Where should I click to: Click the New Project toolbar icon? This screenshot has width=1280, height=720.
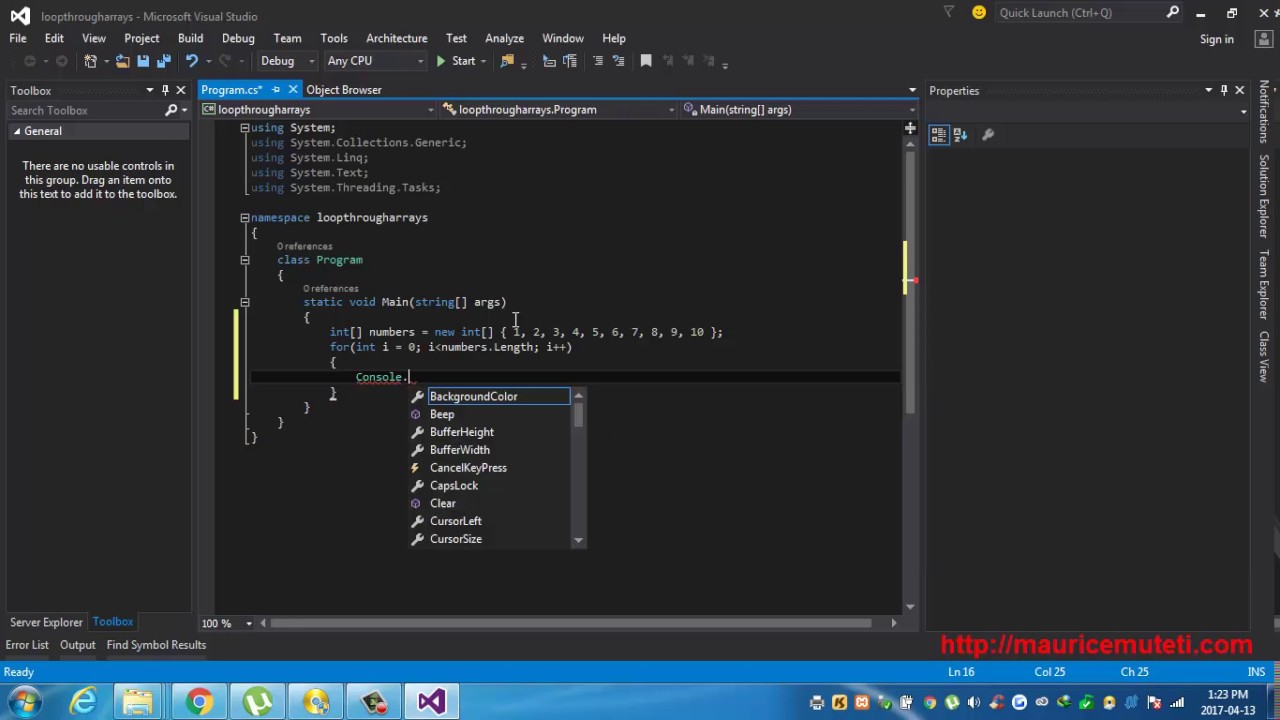tap(91, 61)
